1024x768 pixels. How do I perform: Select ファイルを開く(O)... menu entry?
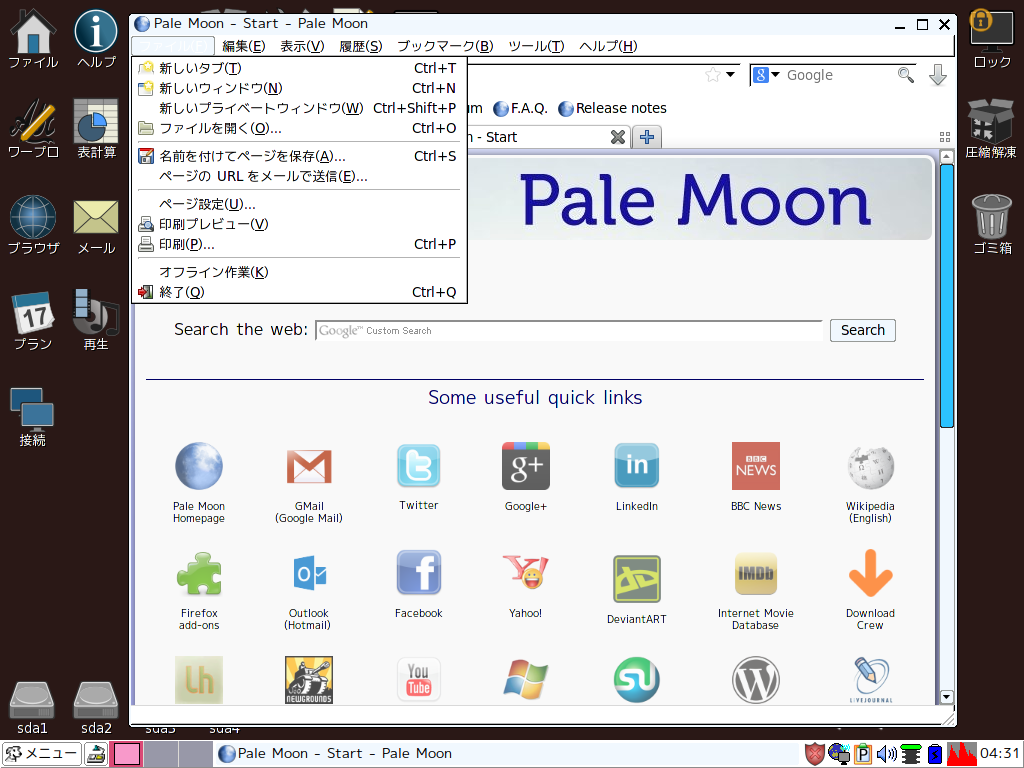pyautogui.click(x=299, y=128)
